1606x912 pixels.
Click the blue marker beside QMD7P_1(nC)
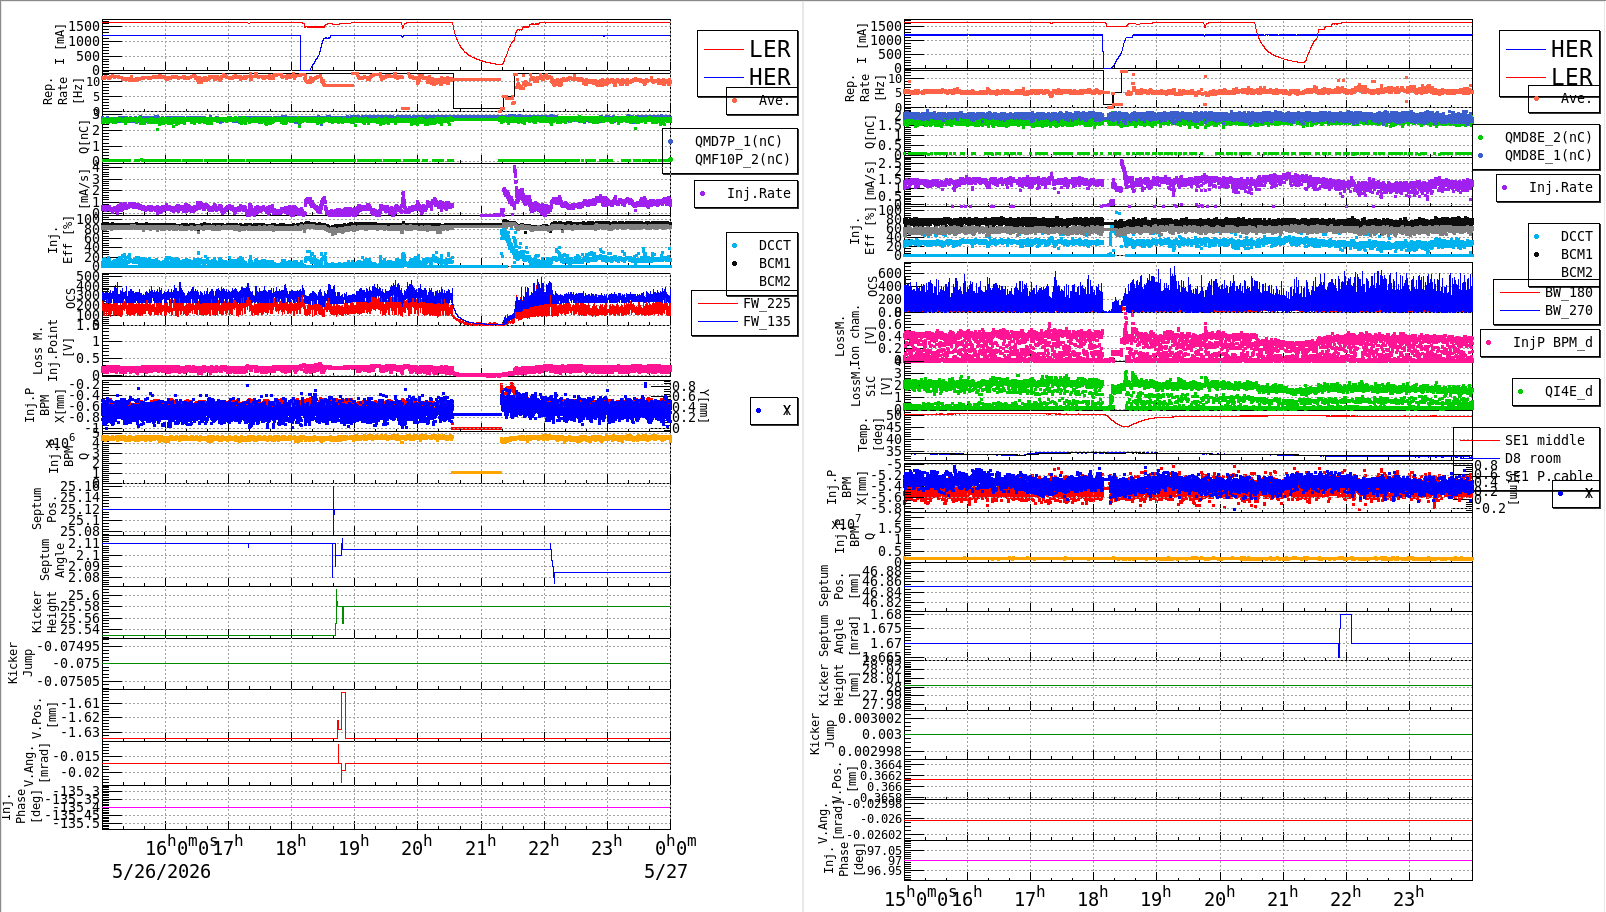click(x=670, y=141)
